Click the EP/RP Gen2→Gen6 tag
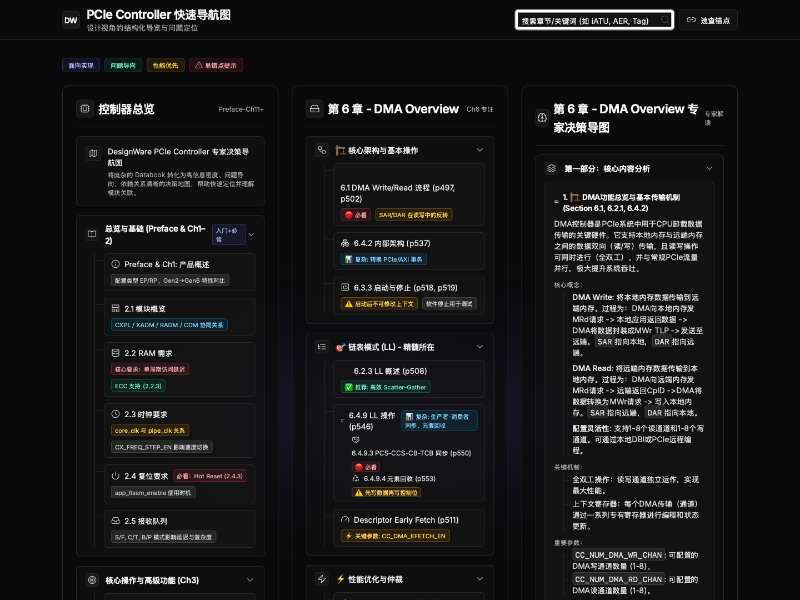Viewport: 800px width, 600px height. click(170, 280)
